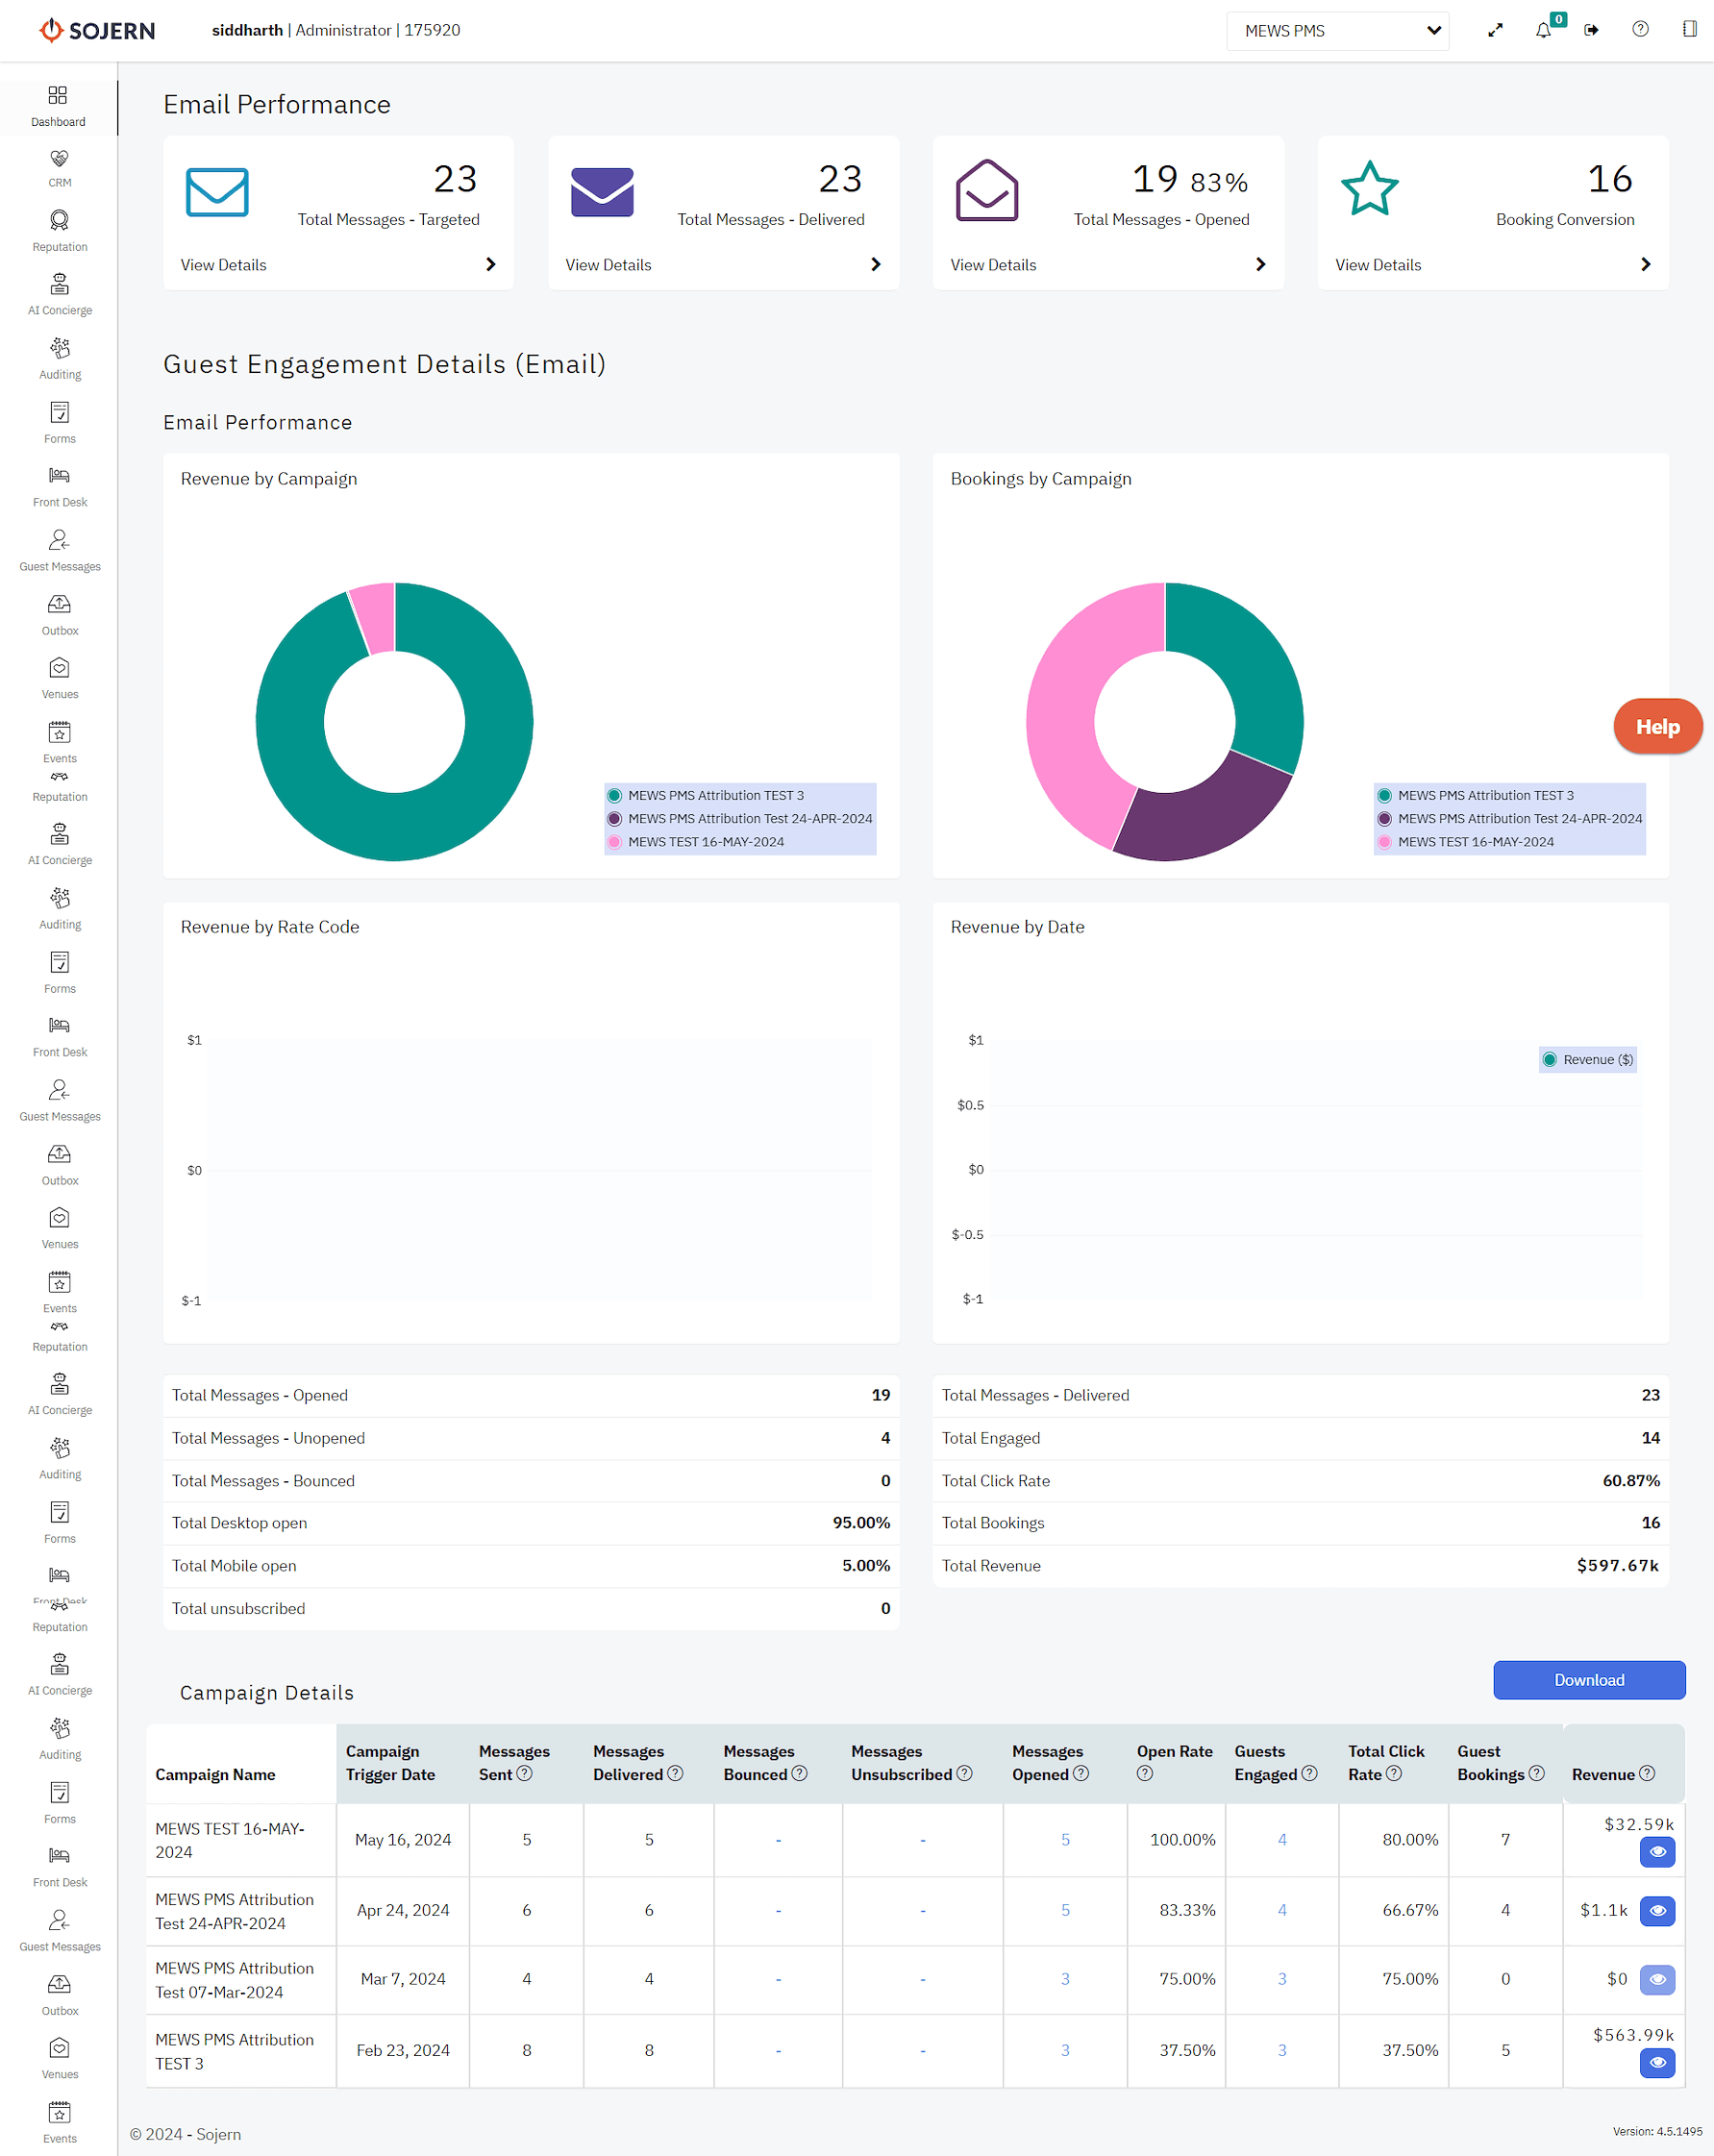
Task: Click the info icon beside Guest Bookings
Action: (x=1537, y=1773)
